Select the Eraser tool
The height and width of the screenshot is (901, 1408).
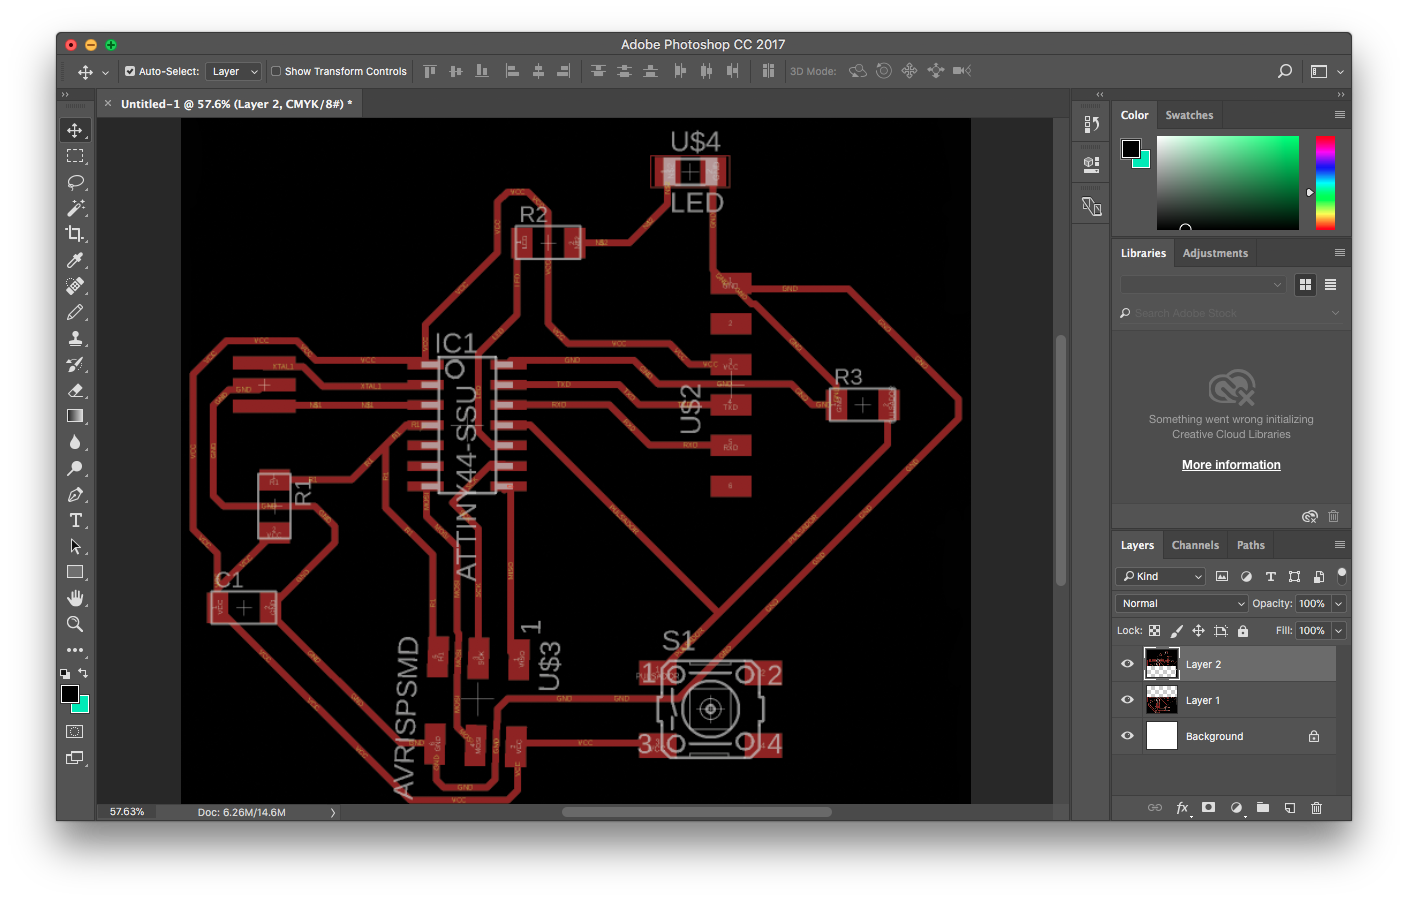point(75,390)
